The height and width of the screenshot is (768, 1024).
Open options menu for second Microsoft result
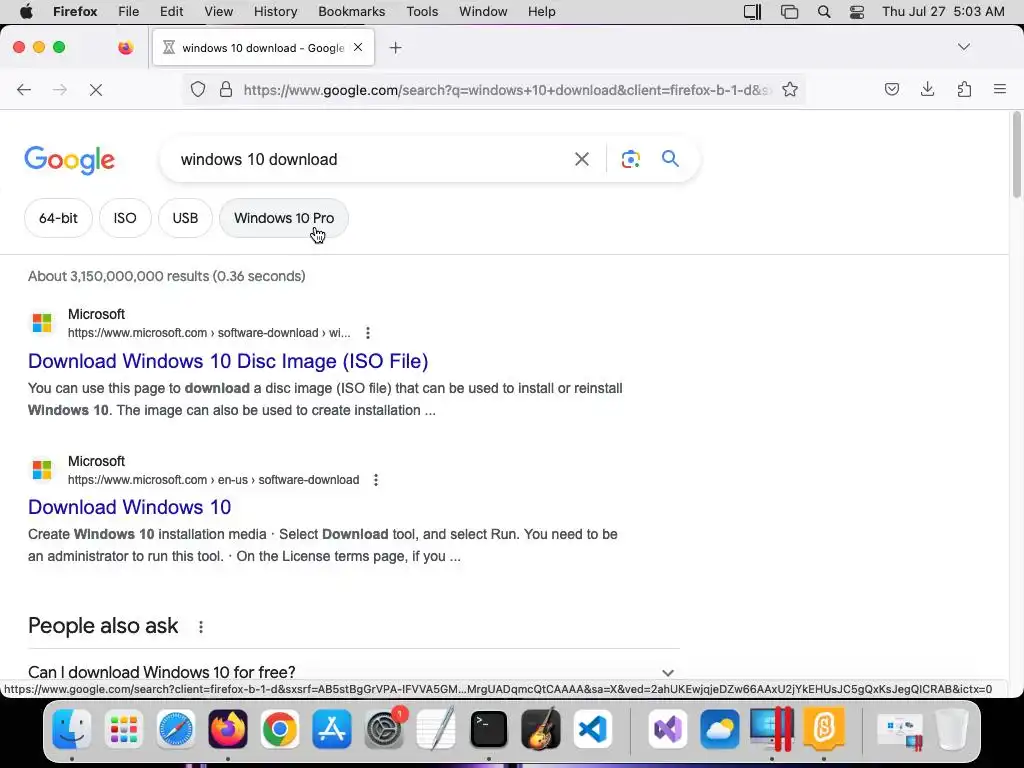(x=376, y=480)
